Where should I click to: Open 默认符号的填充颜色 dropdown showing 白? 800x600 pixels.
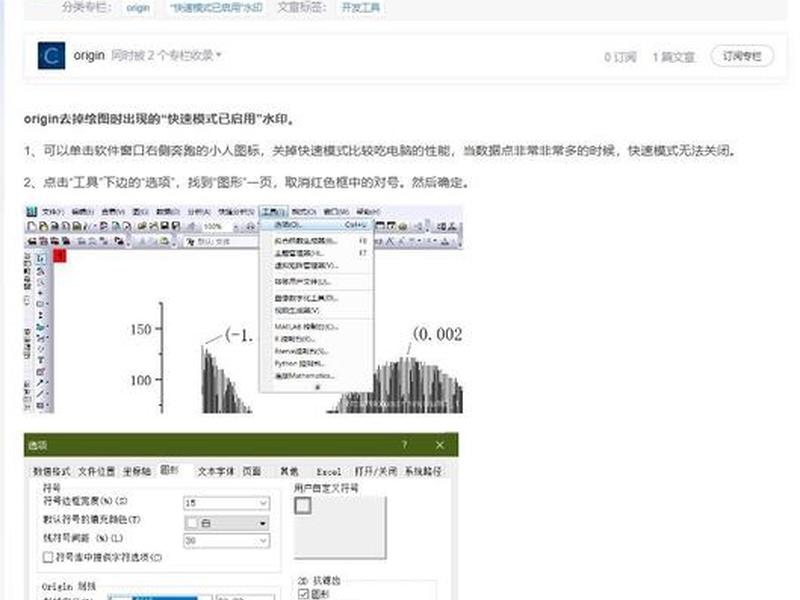coord(226,523)
